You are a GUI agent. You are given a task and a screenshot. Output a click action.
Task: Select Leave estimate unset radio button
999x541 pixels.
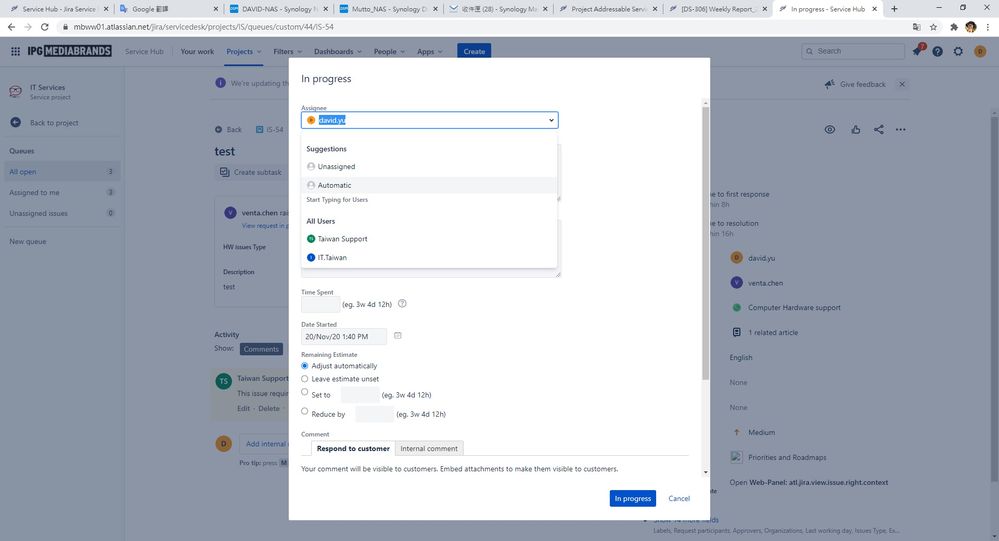click(305, 379)
